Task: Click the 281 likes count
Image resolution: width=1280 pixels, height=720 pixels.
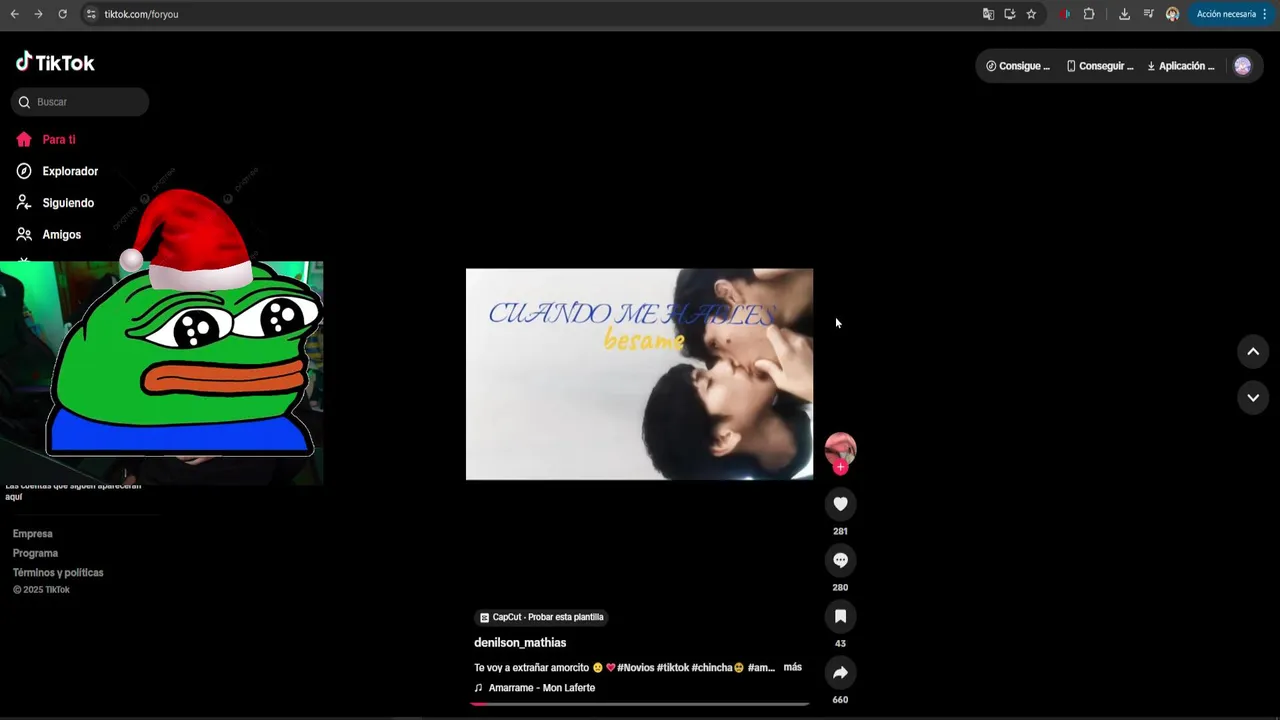Action: [840, 531]
